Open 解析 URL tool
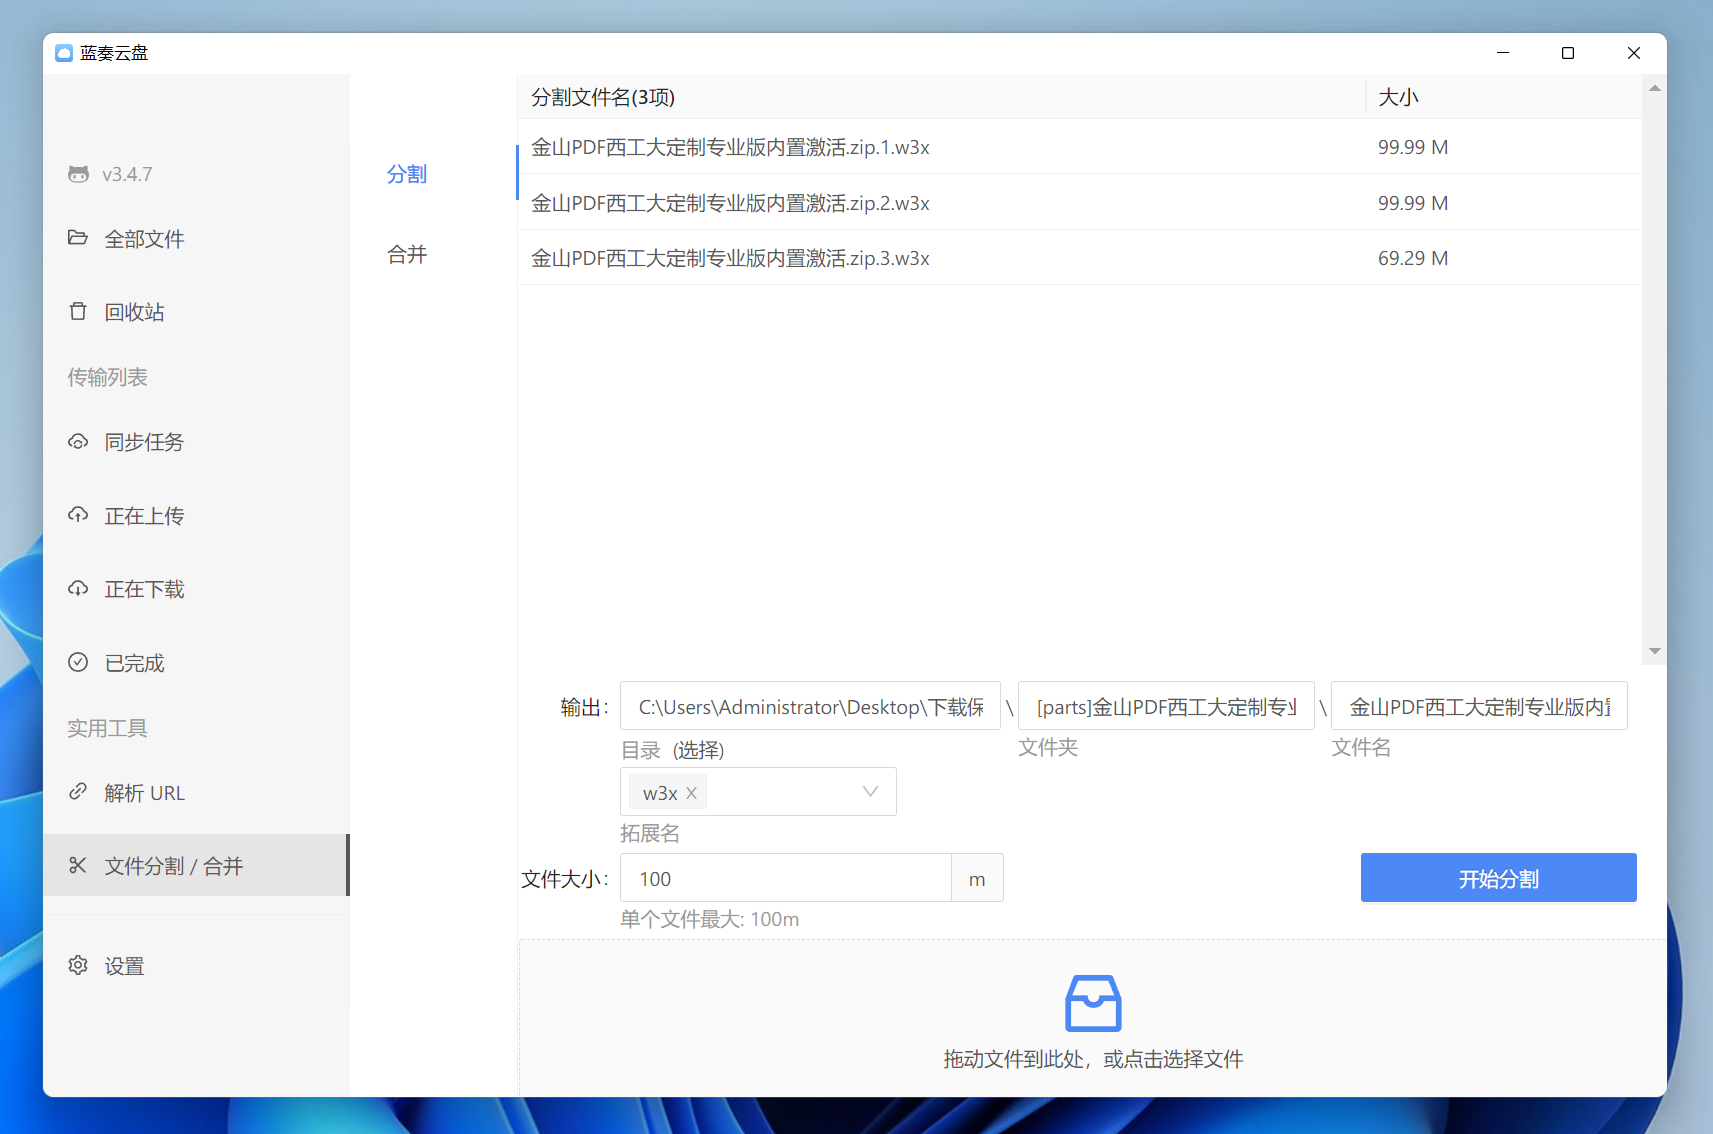The image size is (1713, 1134). click(x=196, y=792)
